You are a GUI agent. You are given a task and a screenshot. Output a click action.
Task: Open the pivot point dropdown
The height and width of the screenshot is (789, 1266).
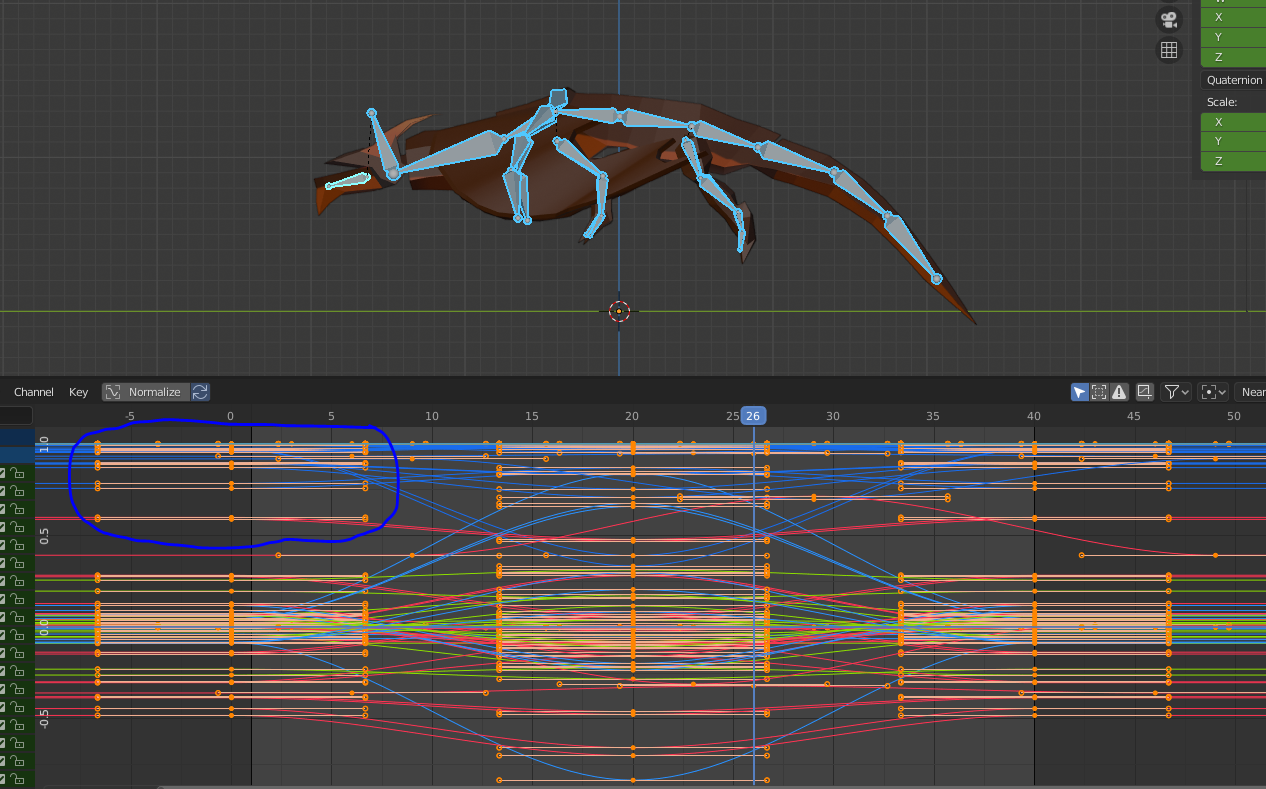coord(1214,392)
